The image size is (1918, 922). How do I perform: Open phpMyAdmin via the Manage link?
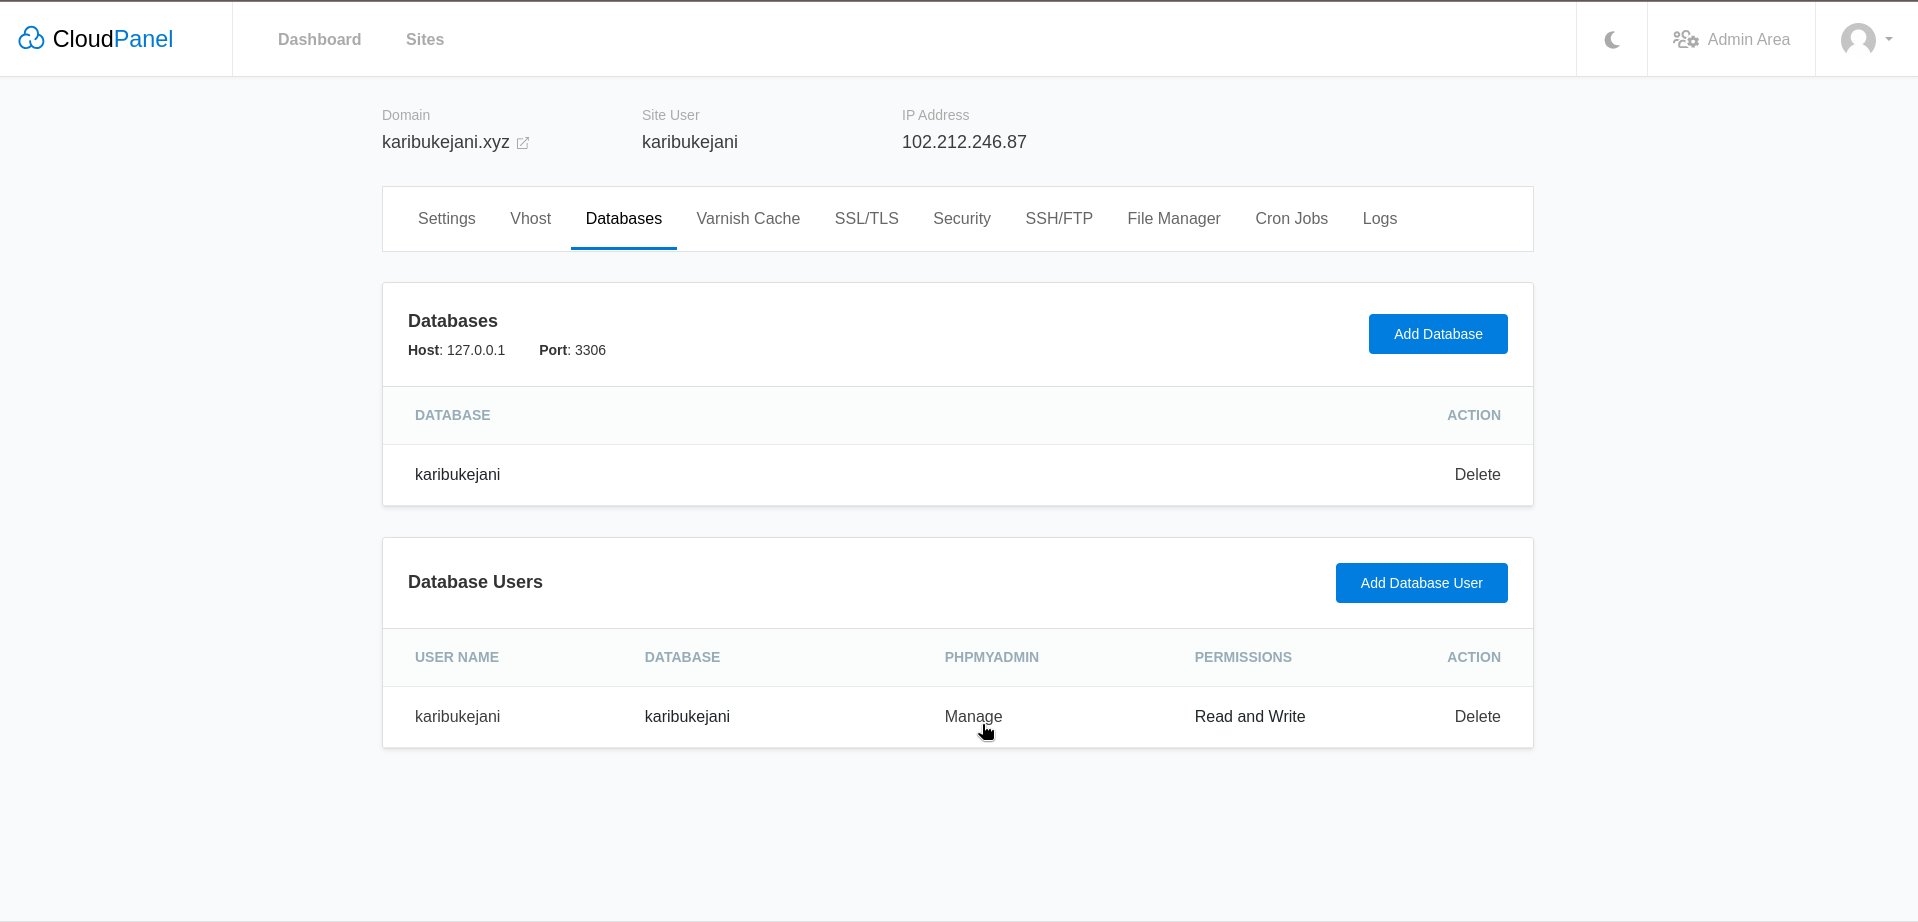click(972, 716)
